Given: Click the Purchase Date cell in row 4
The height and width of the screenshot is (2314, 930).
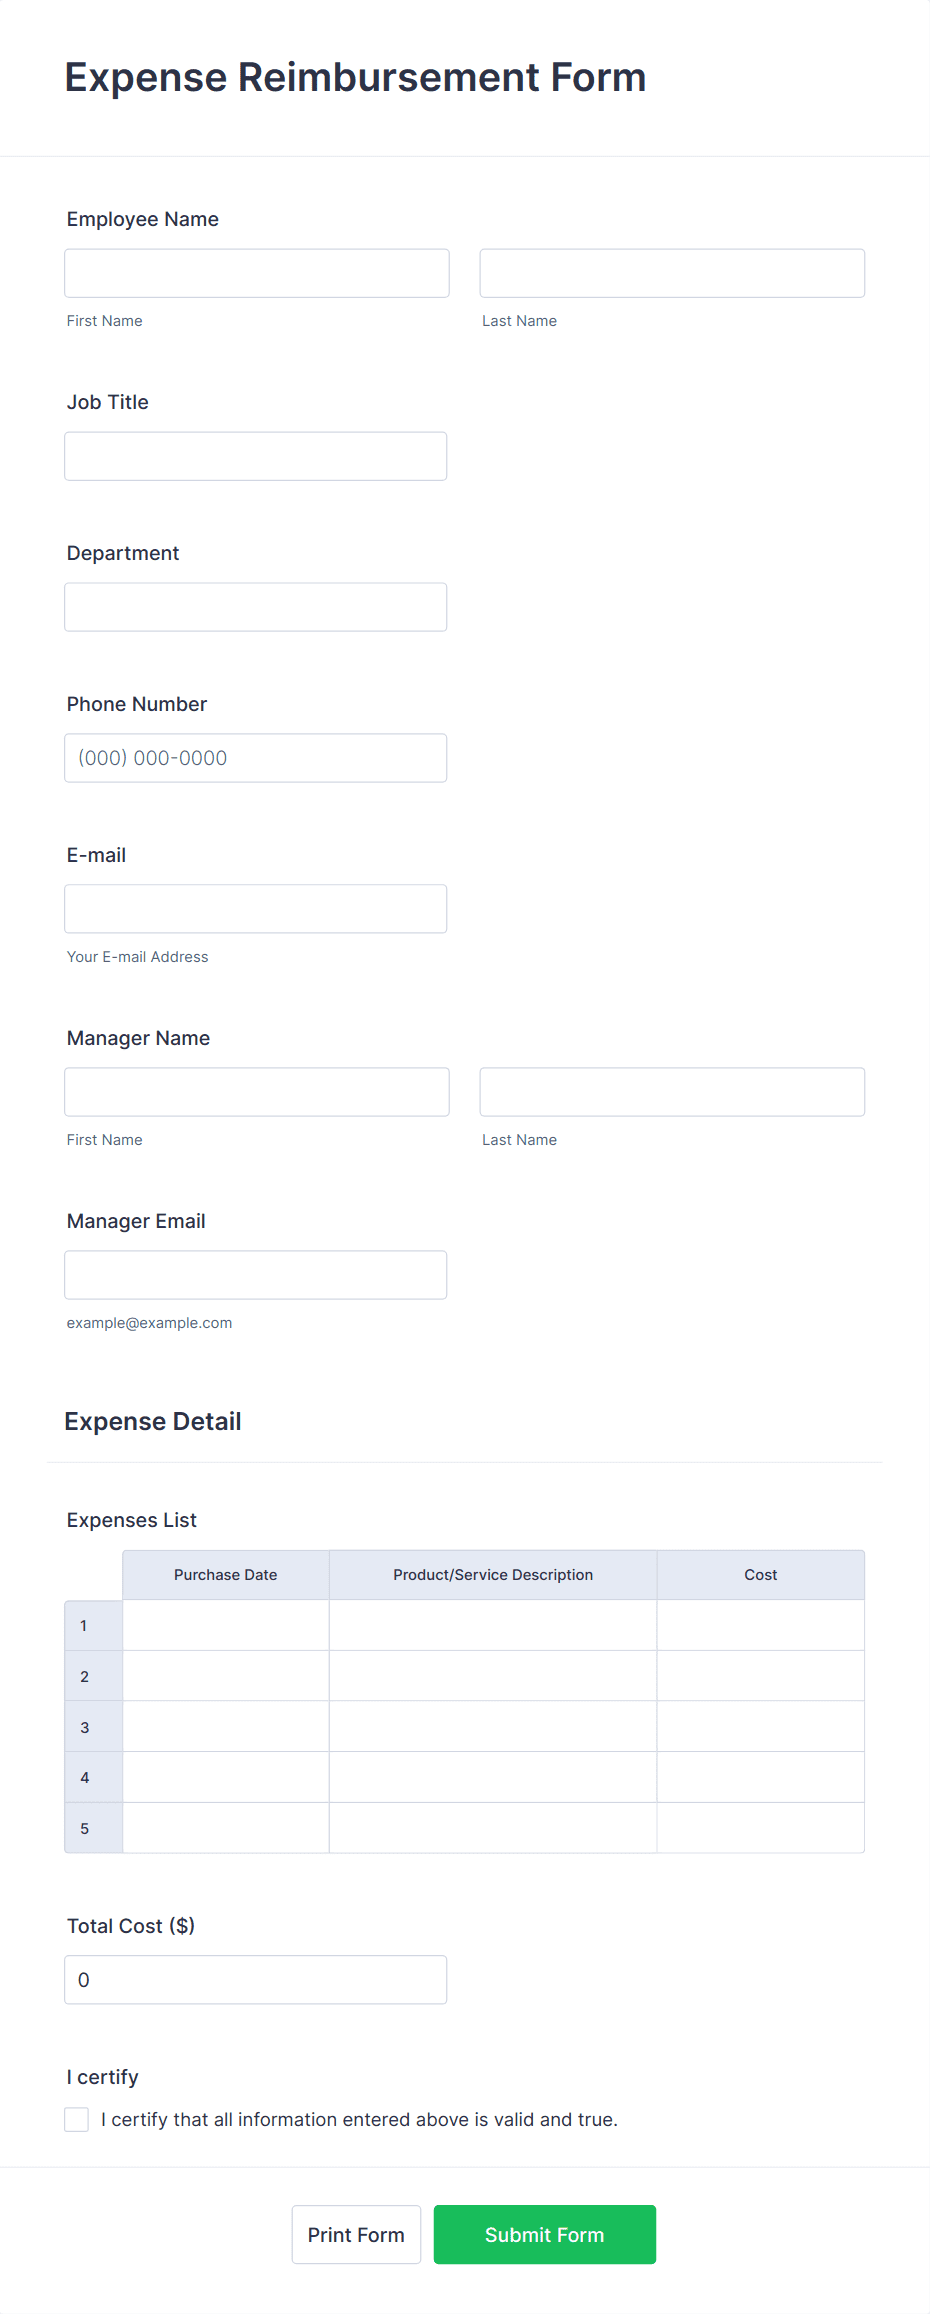Looking at the screenshot, I should click(x=225, y=1776).
